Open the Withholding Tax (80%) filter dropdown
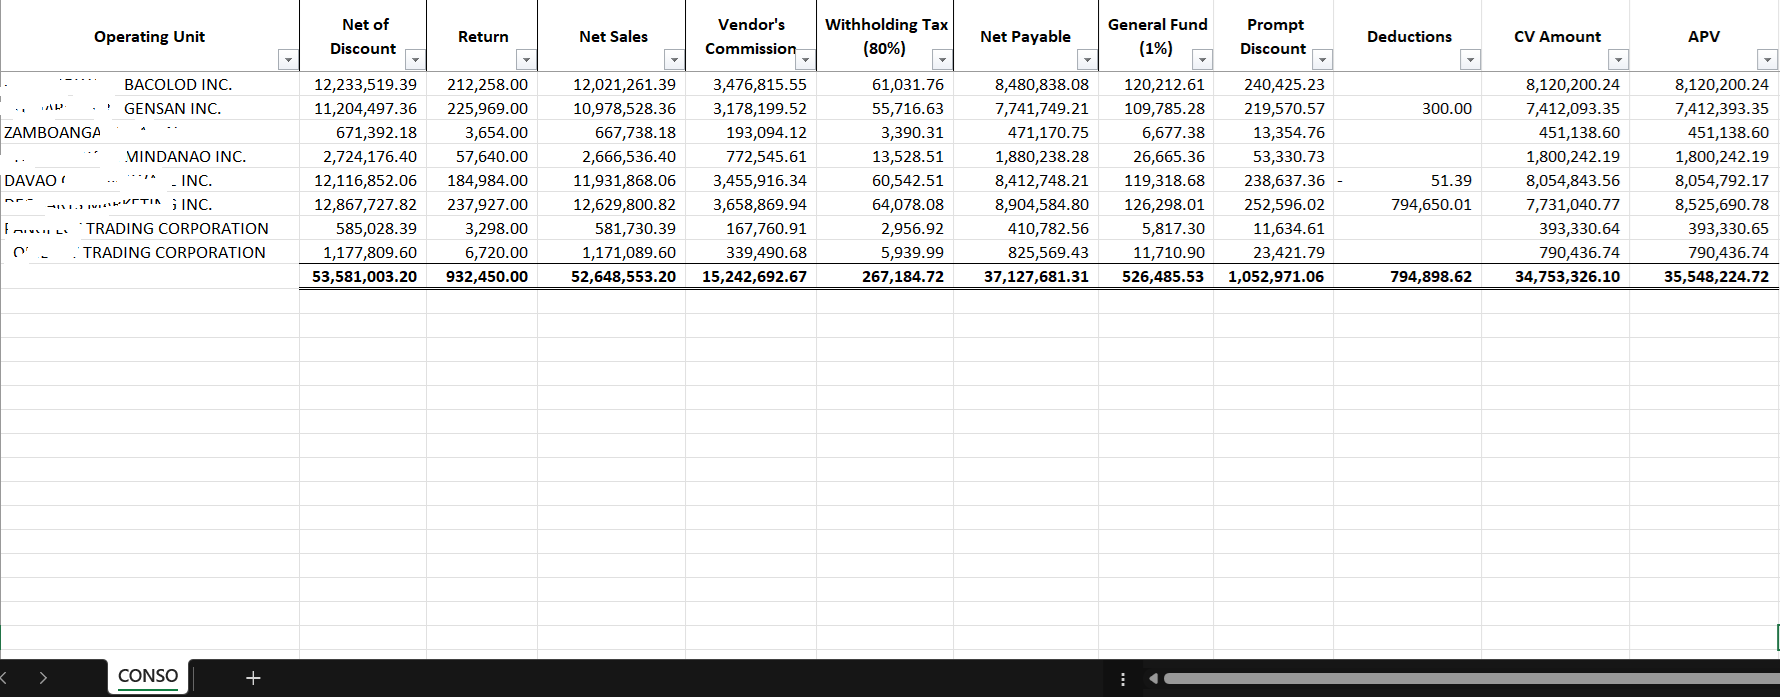The height and width of the screenshot is (697, 1780). [x=941, y=60]
